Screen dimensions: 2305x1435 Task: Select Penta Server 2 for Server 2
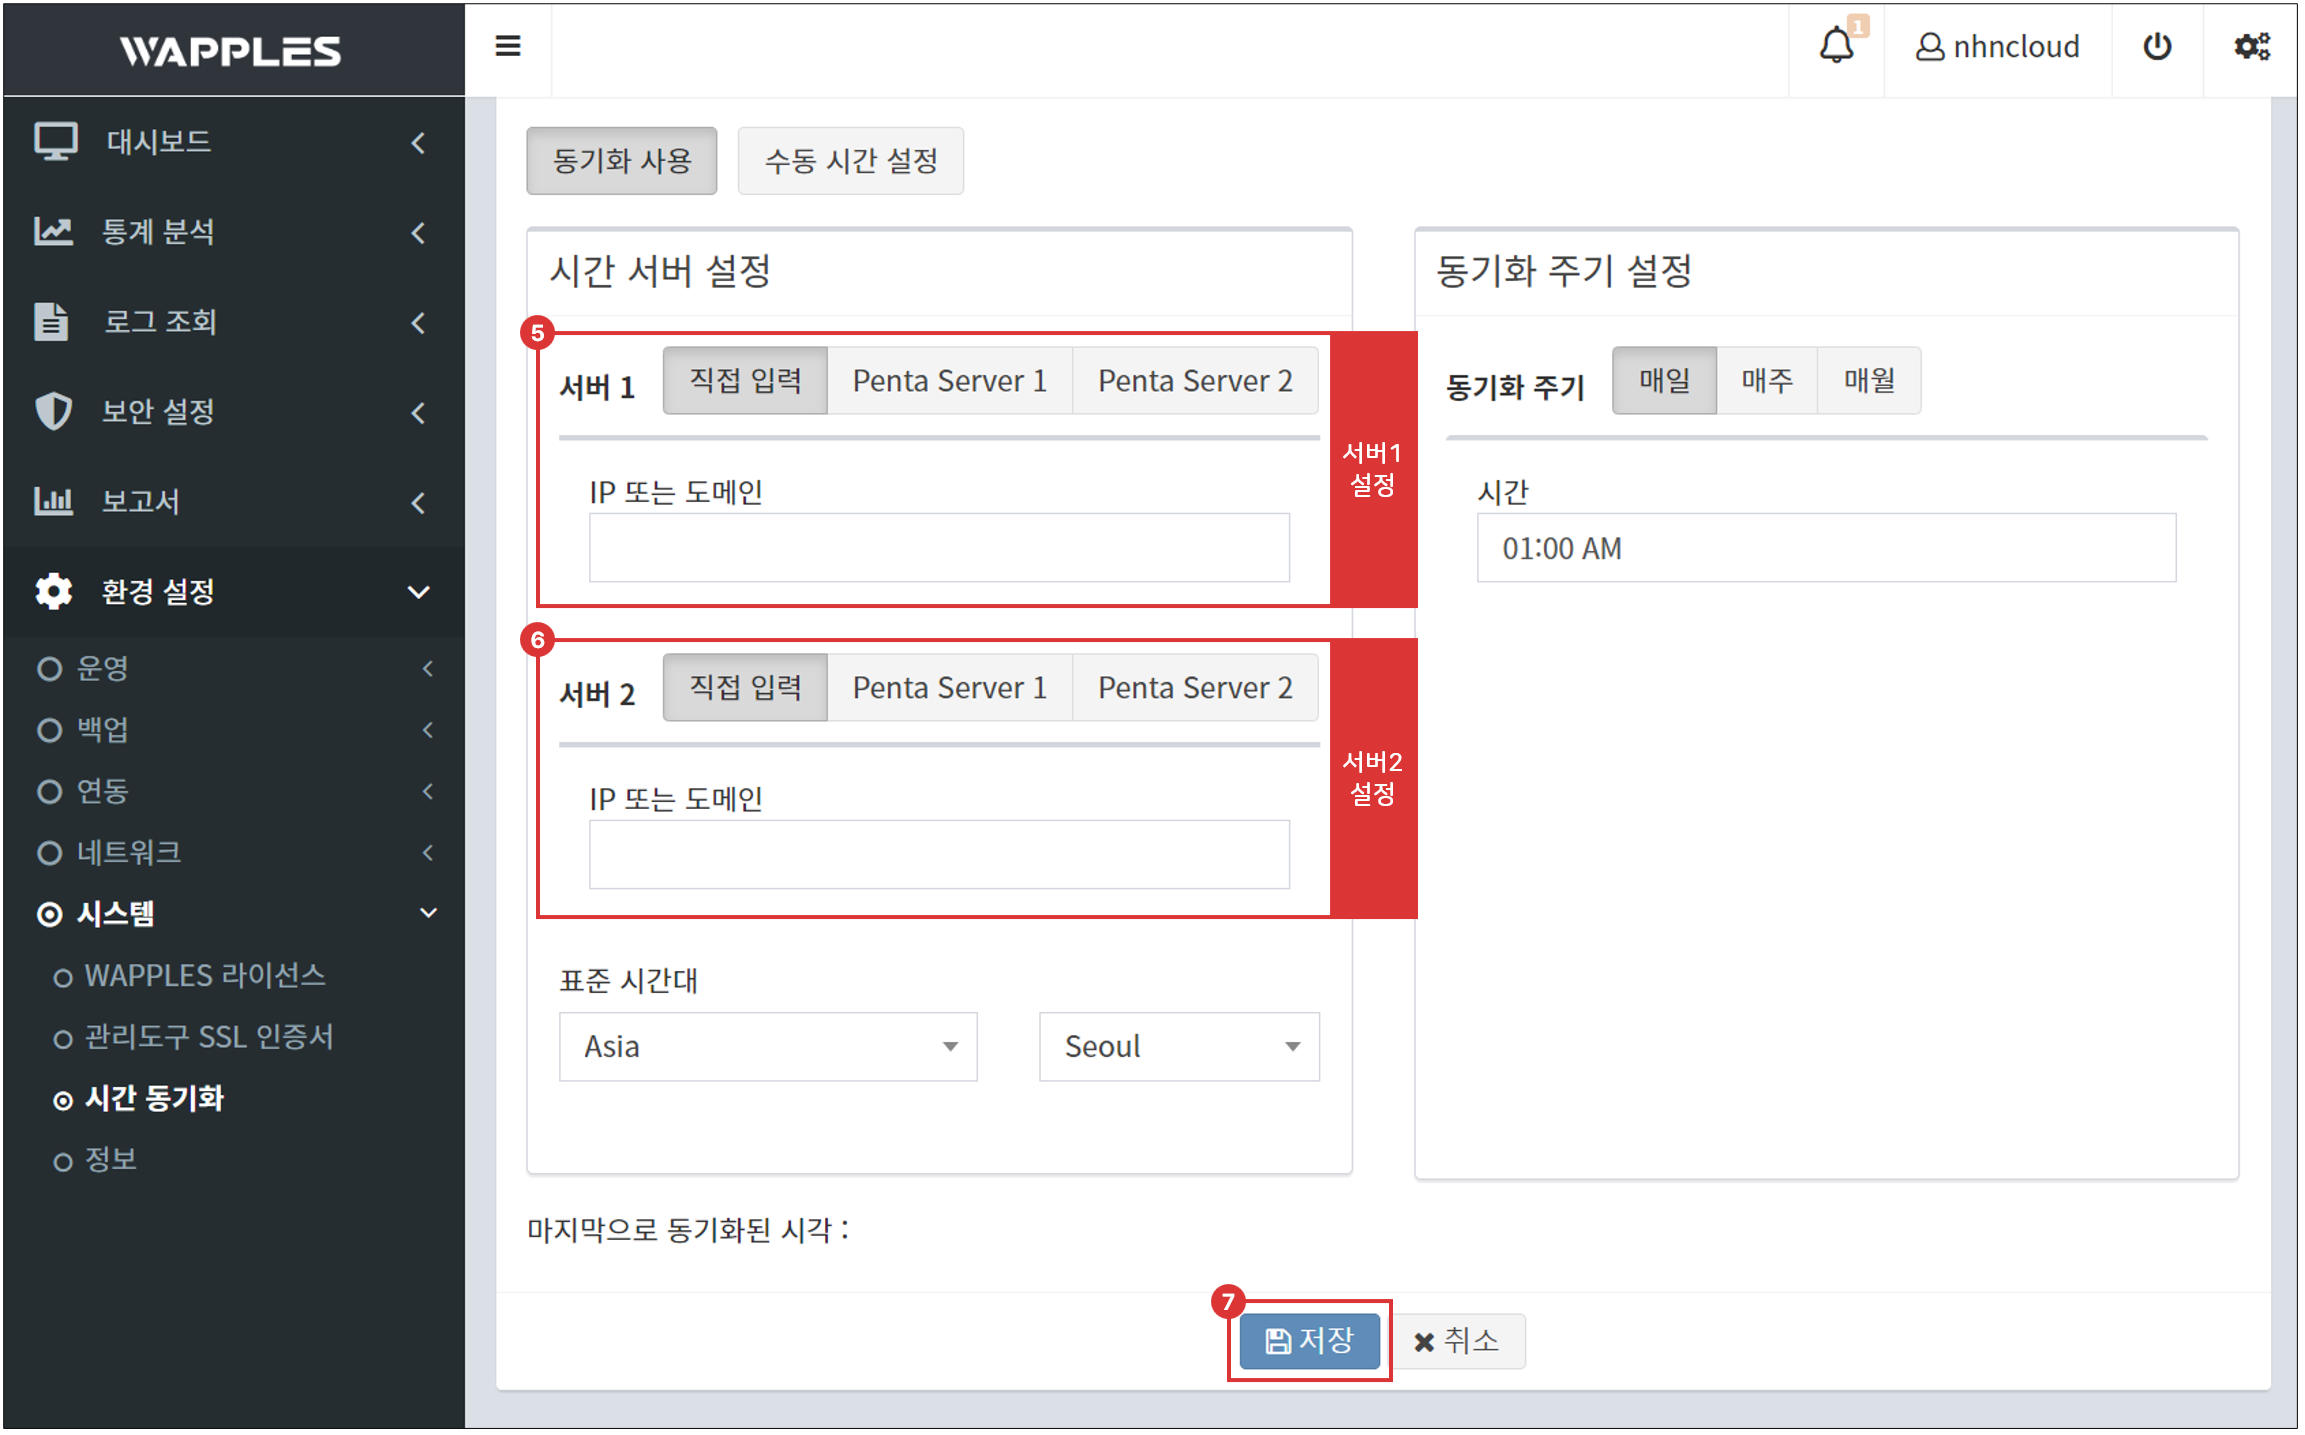coord(1194,688)
